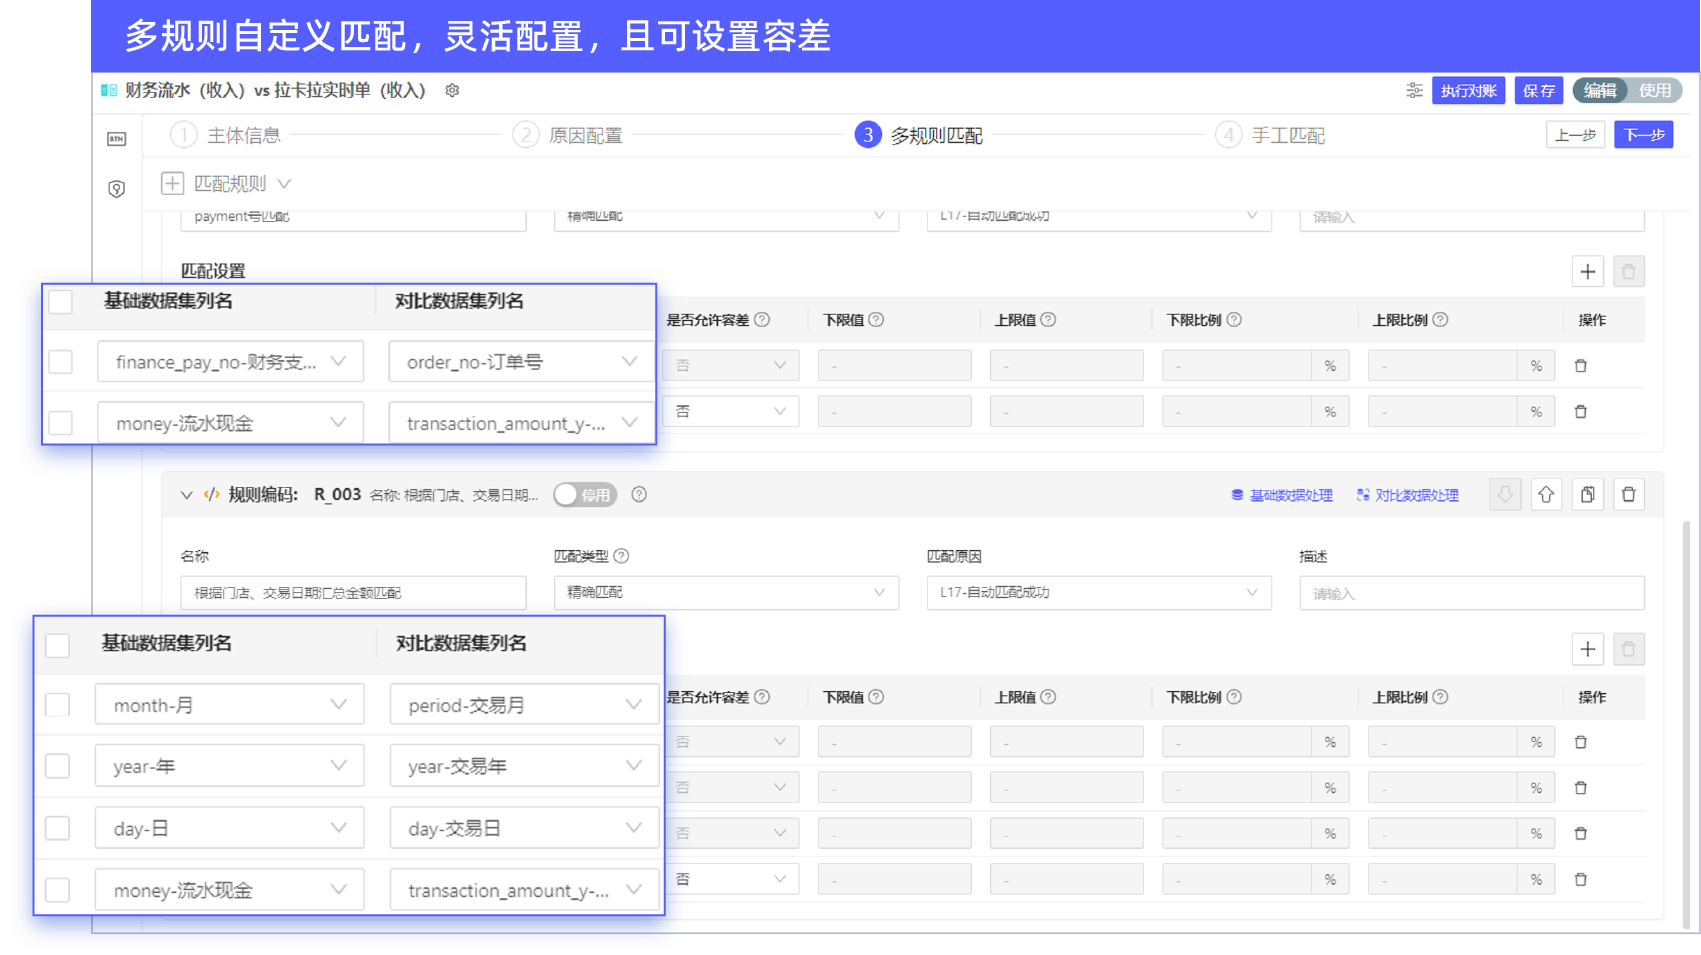Switch to the 原因配置 step

585,135
